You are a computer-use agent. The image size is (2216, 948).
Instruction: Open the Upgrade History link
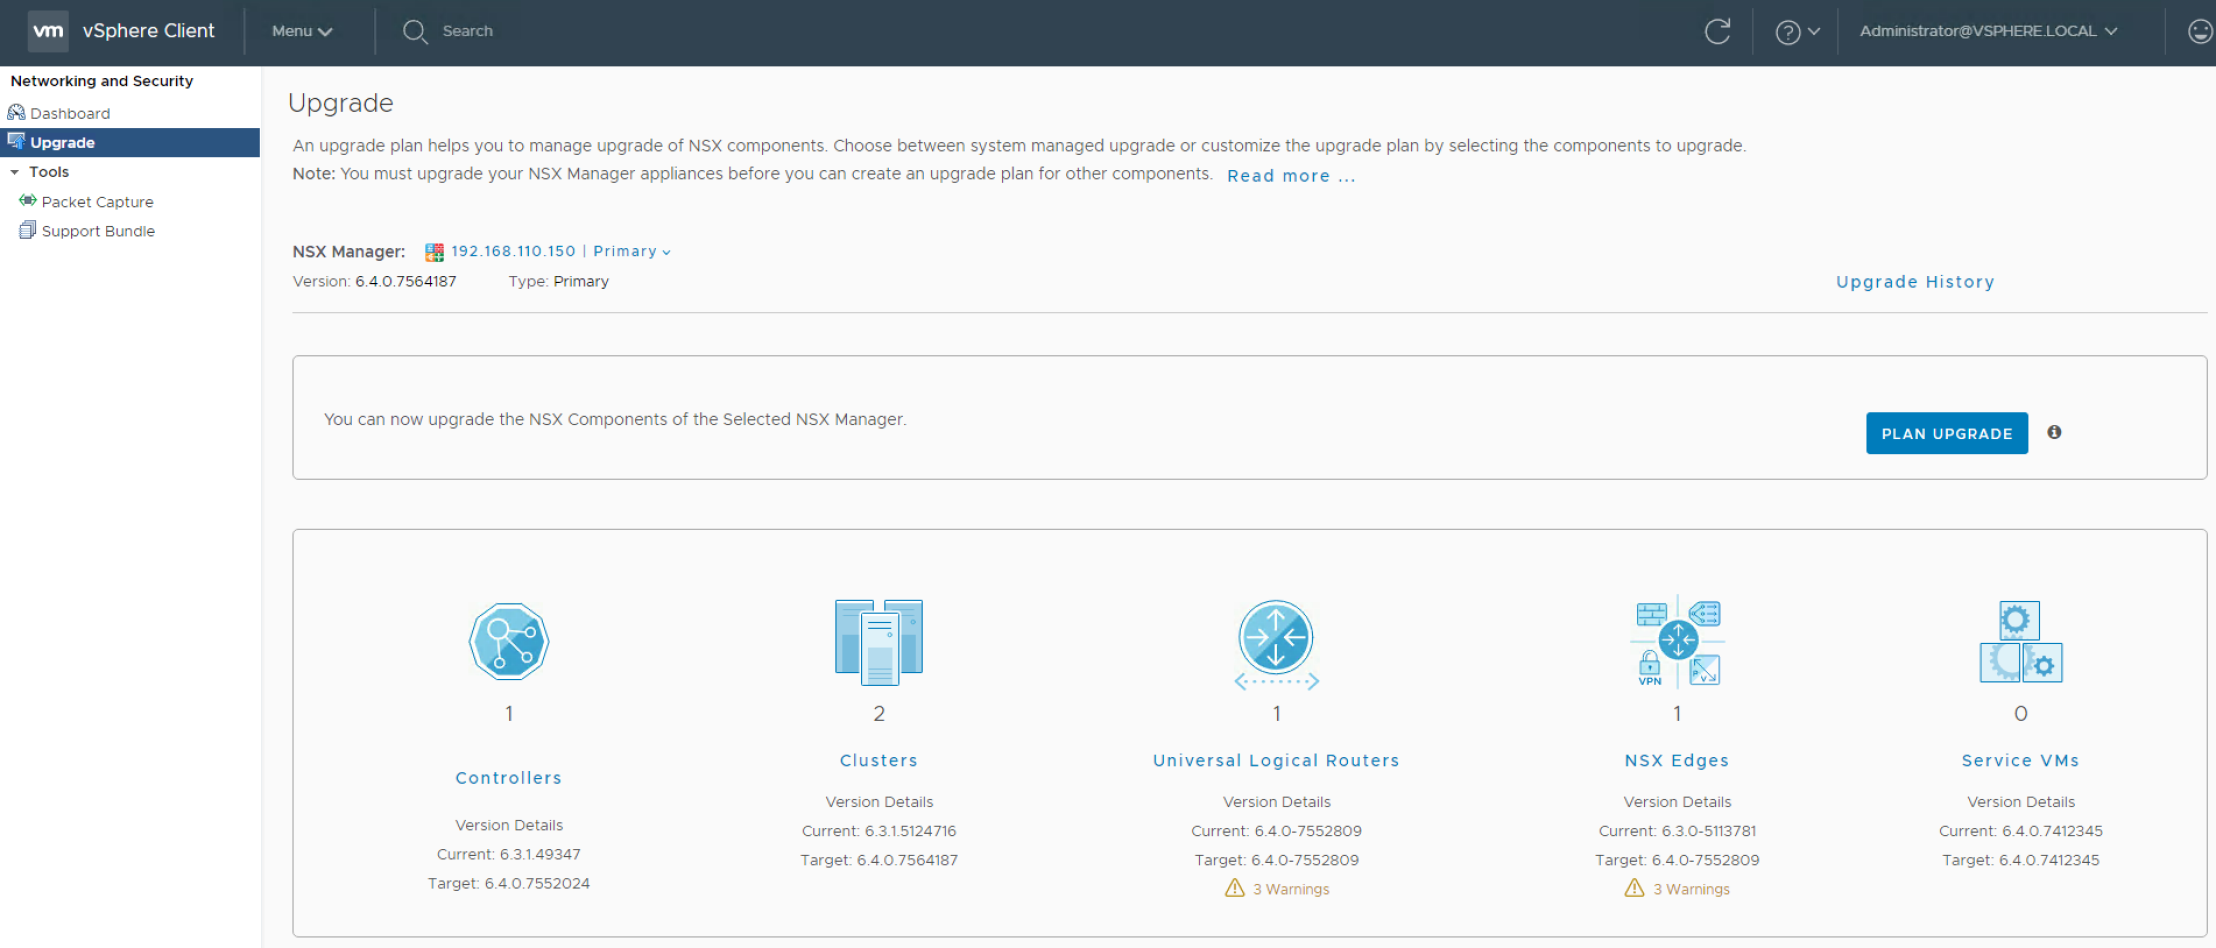(1914, 282)
